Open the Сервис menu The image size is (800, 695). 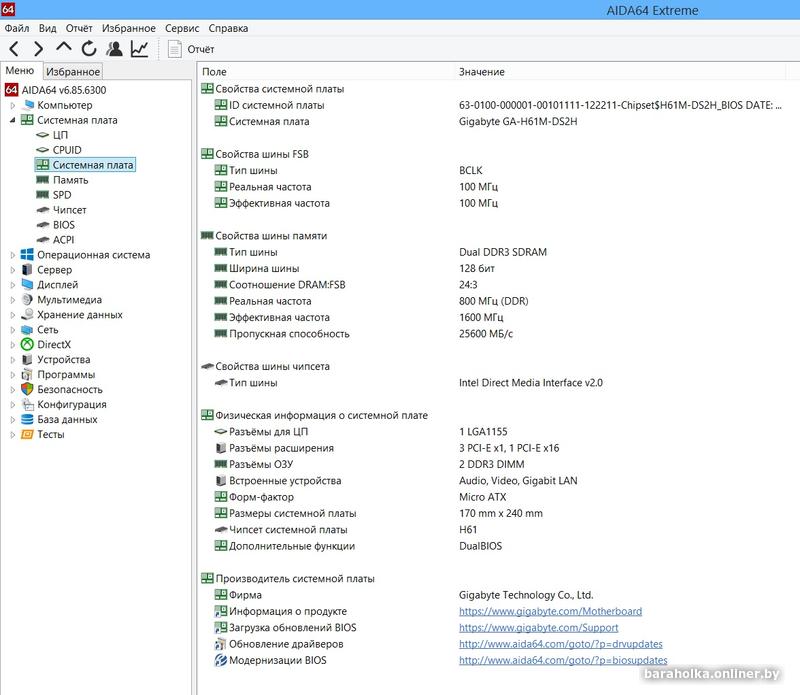coord(182,28)
